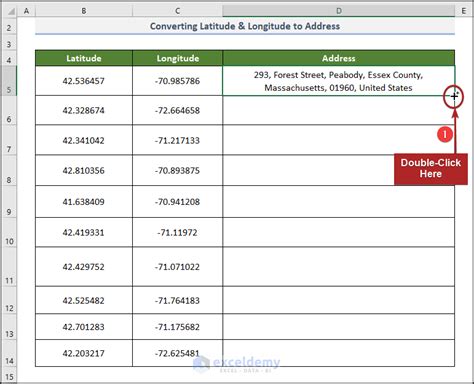
Task: Select empty address cell beside 42.419331
Action: click(x=338, y=233)
